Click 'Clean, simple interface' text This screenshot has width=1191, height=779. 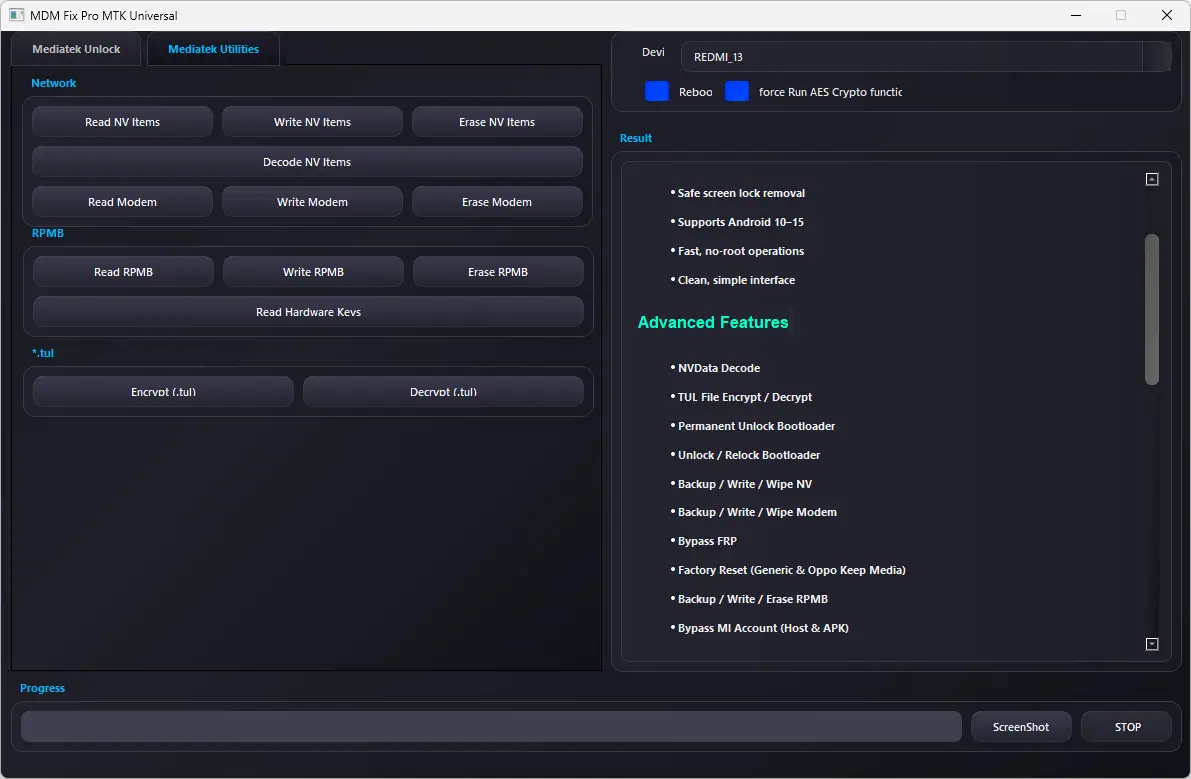(x=736, y=280)
